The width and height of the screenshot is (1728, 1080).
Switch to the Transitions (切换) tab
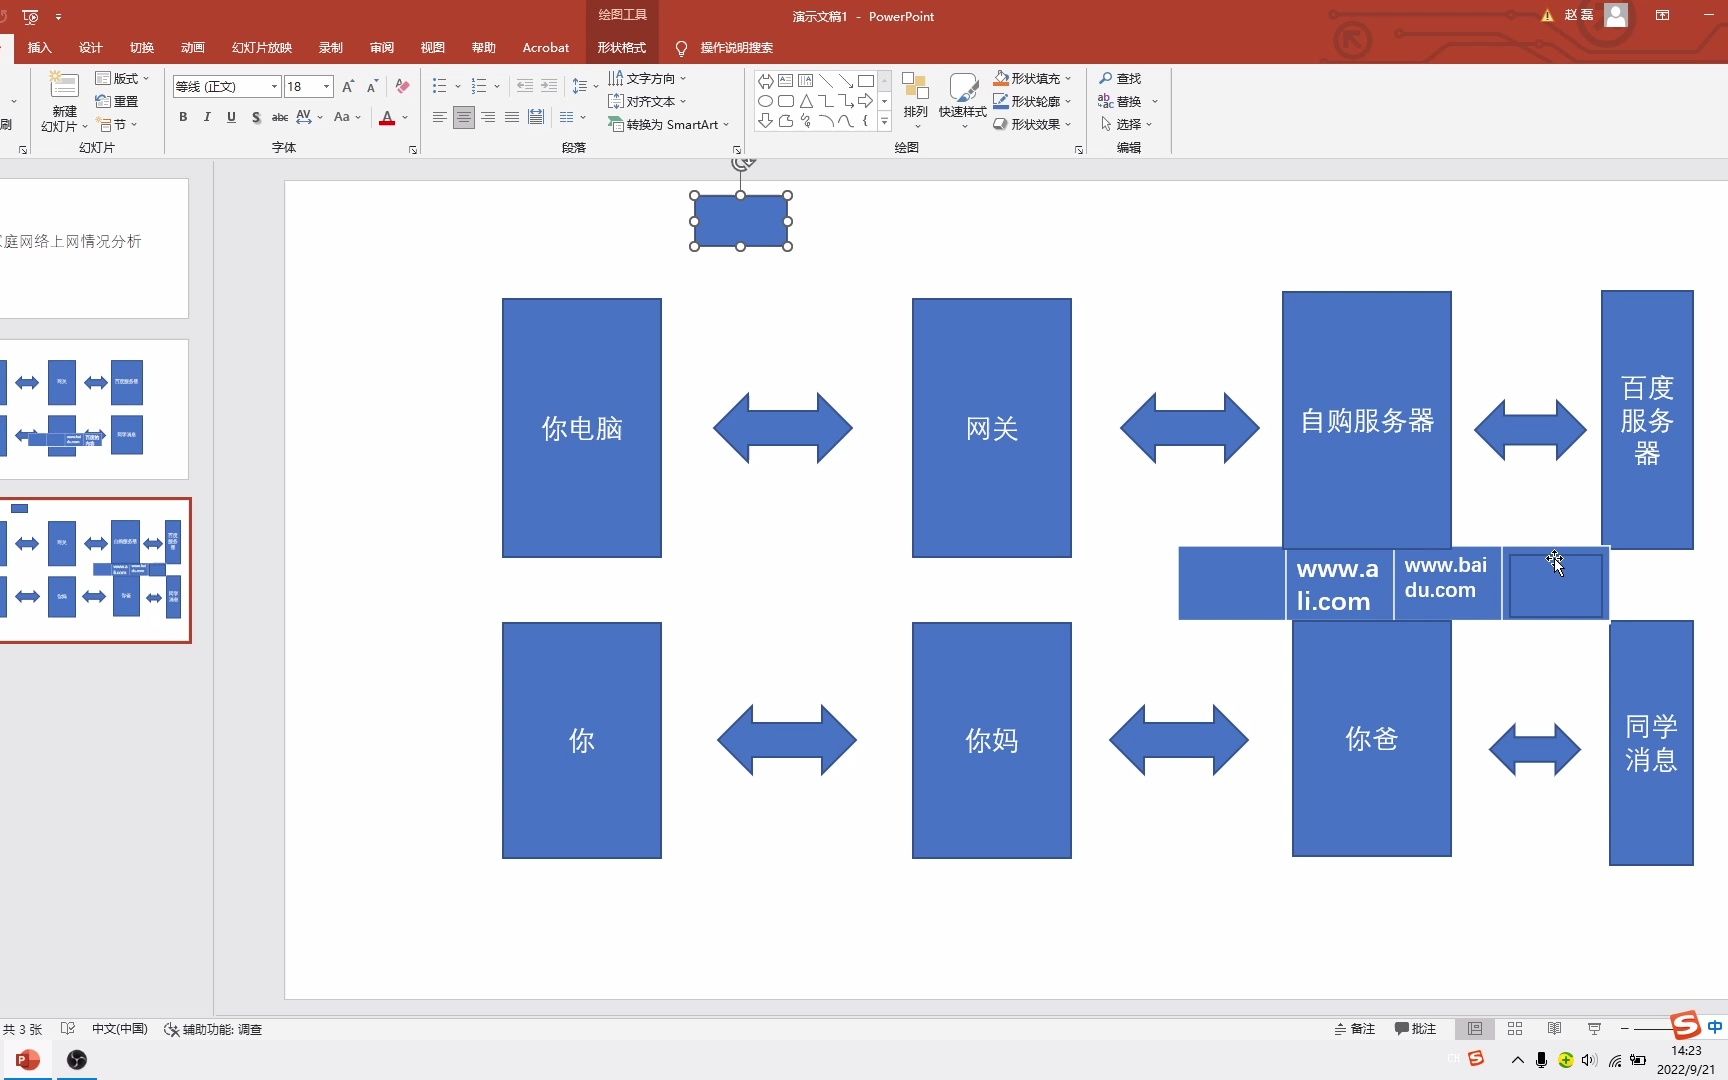[142, 48]
